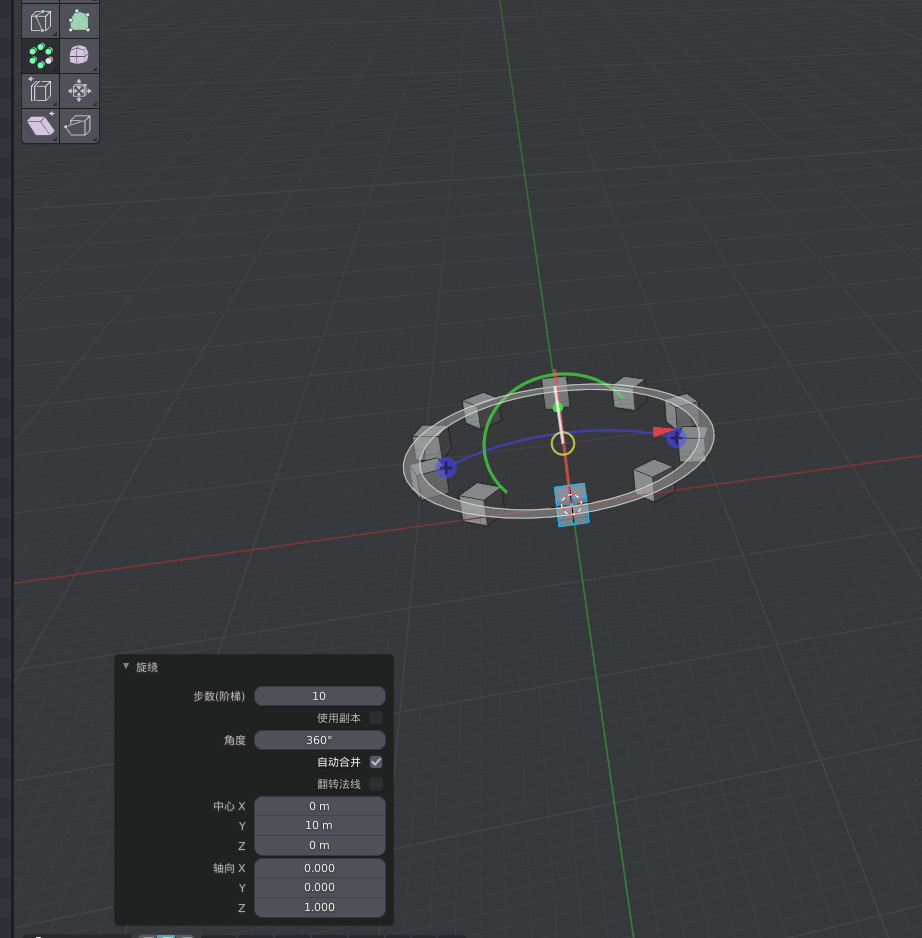
Task: Toggle the 使用副本 checkbox
Action: pos(376,718)
